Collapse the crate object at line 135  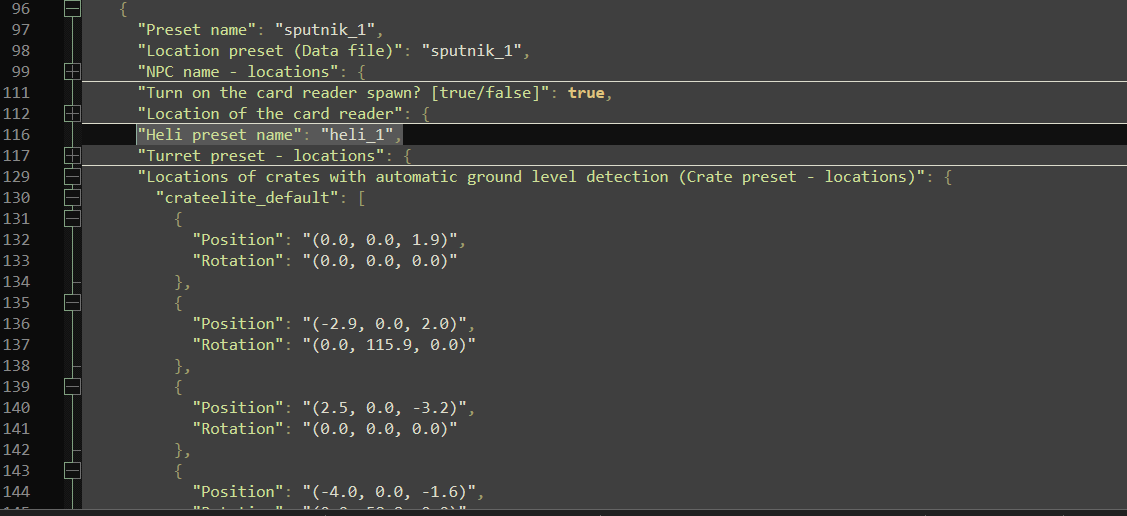click(x=71, y=303)
